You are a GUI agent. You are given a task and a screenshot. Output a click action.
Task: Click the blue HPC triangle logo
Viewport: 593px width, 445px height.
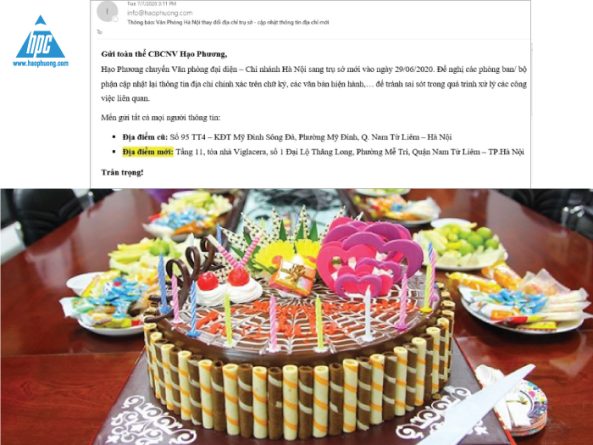(x=40, y=37)
